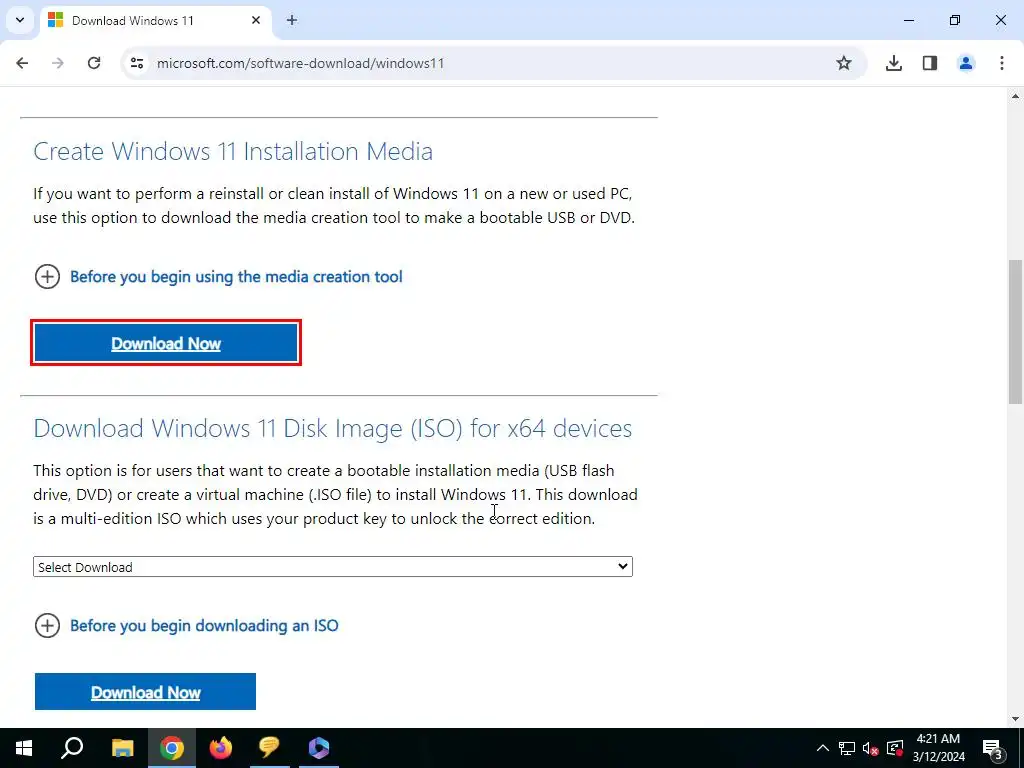Launch Firefox from the taskbar

220,748
